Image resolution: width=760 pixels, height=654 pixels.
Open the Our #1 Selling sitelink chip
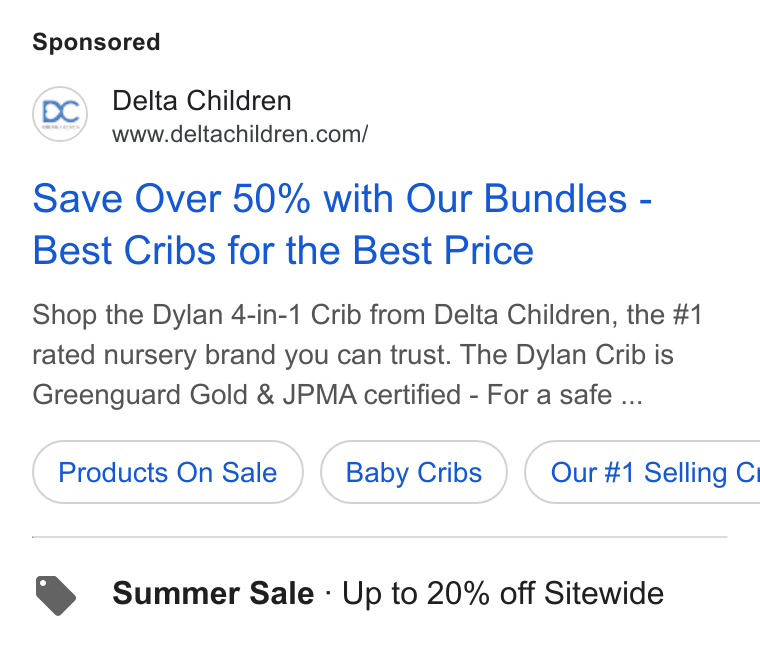point(643,472)
